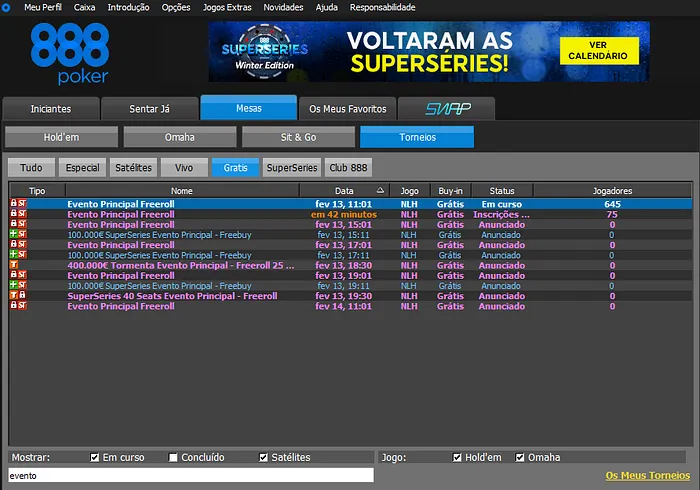This screenshot has width=700, height=490.
Task: Open the Meu Perfil menu
Action: pyautogui.click(x=43, y=7)
